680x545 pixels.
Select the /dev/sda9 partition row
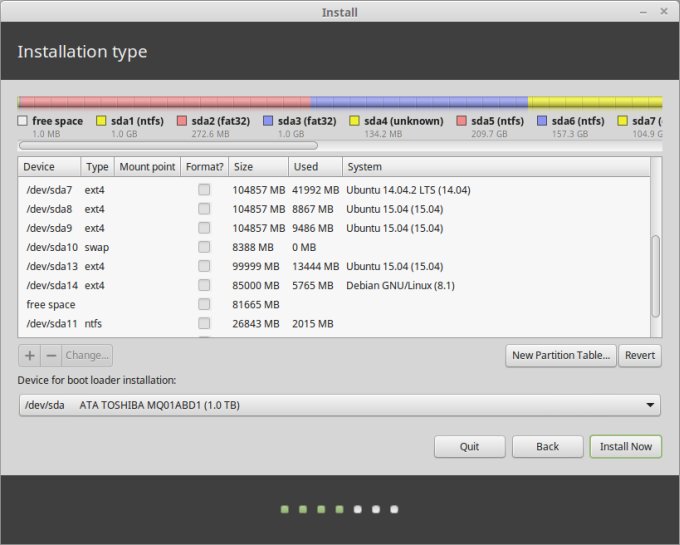tap(334, 228)
